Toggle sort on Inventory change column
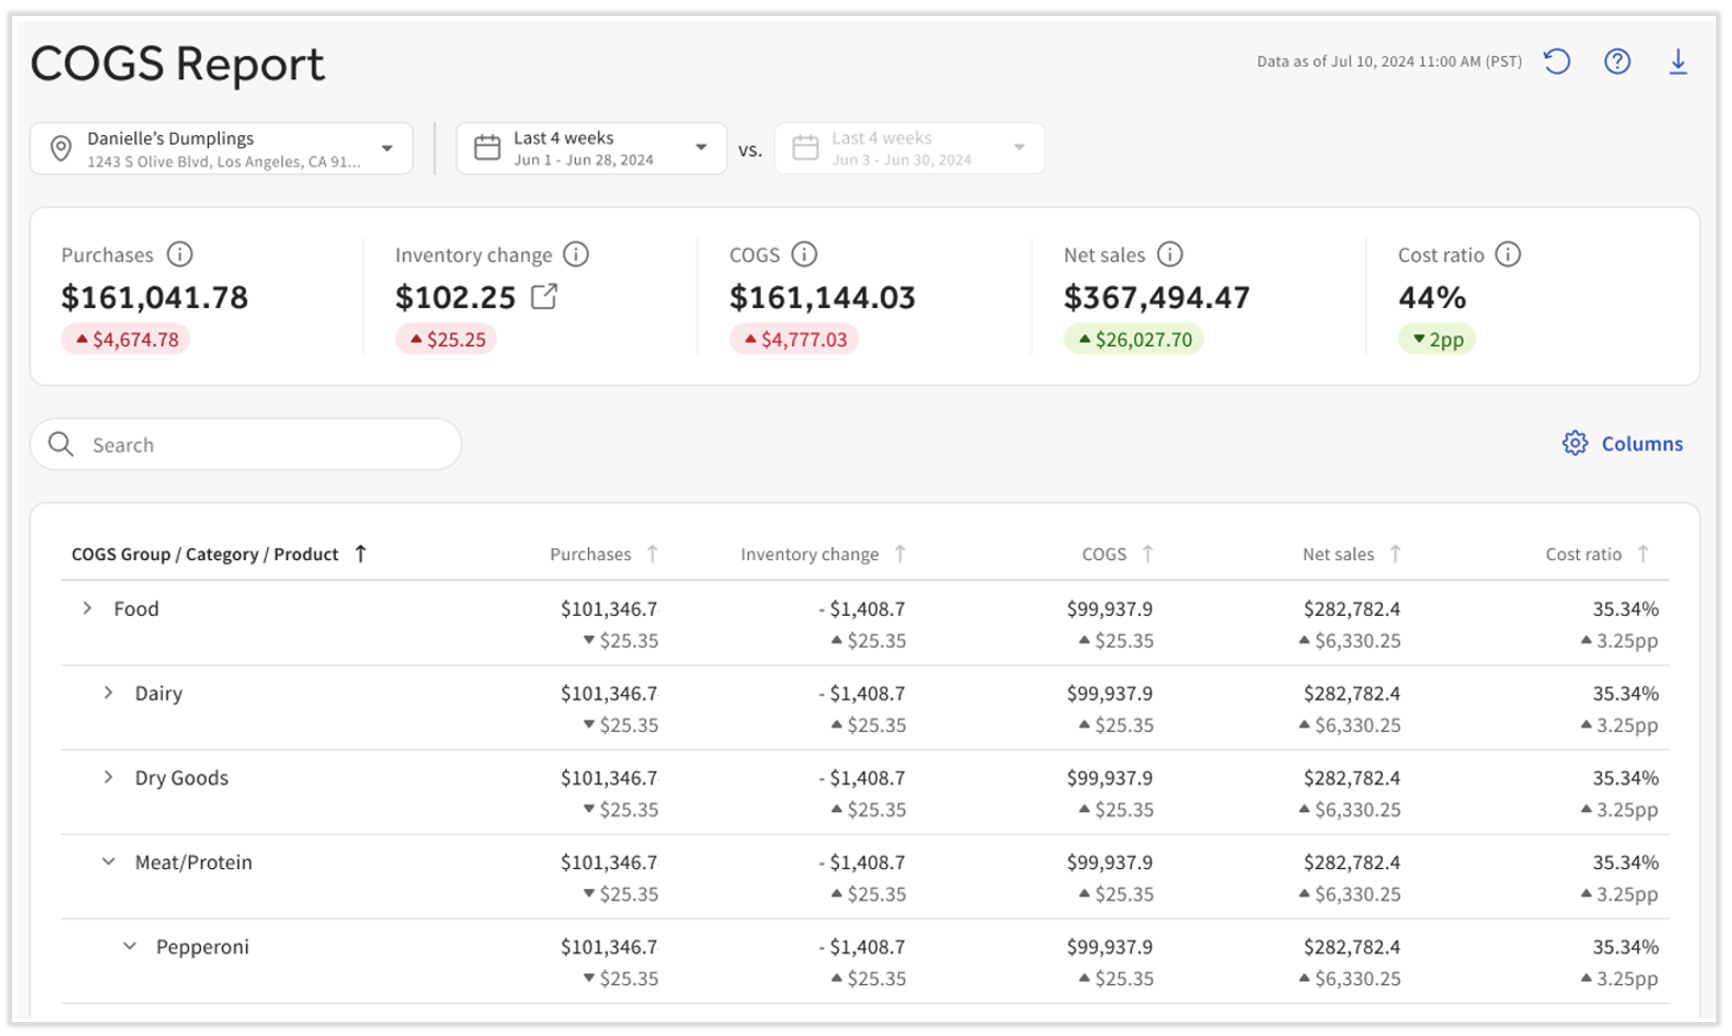 tap(901, 553)
